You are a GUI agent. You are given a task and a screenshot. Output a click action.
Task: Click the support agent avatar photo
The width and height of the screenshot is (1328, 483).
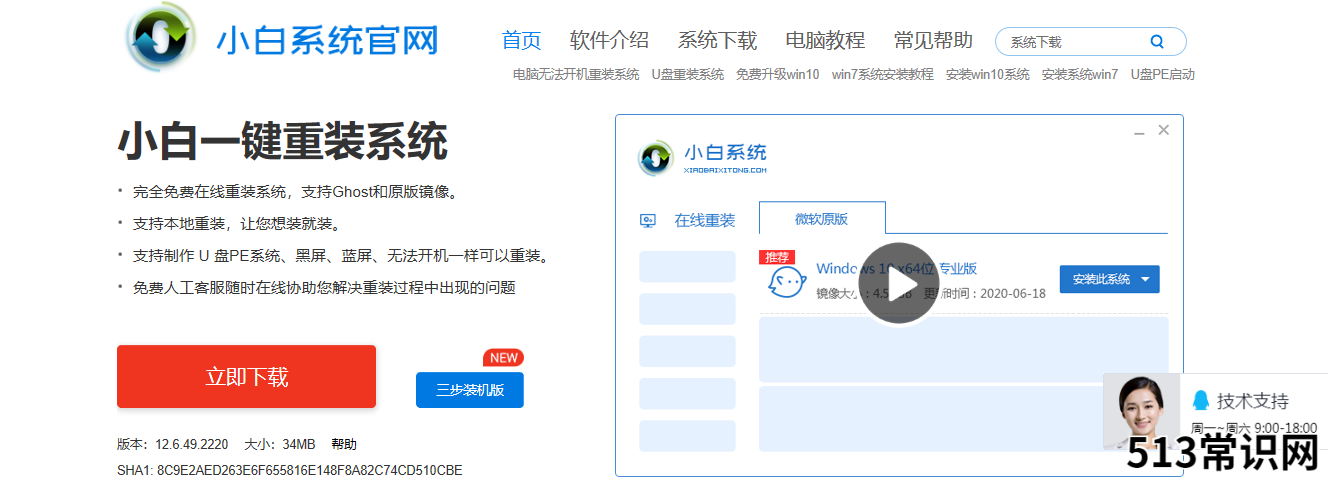(x=1141, y=412)
